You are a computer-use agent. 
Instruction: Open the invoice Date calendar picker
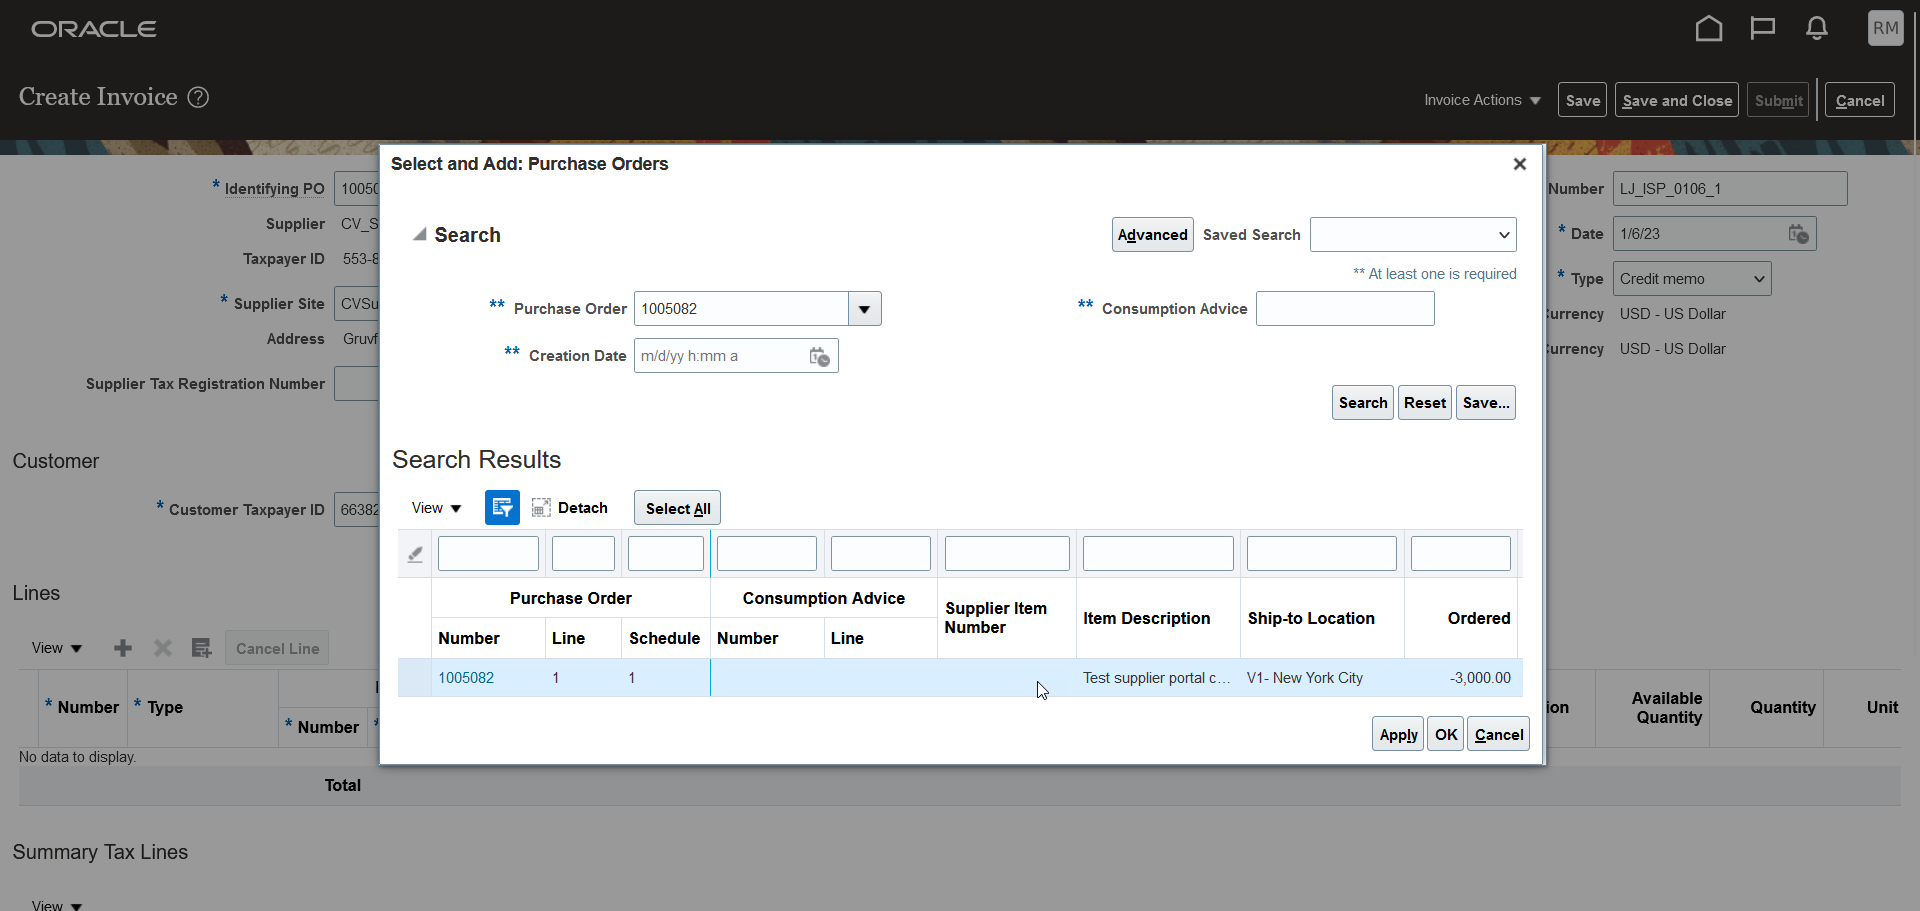click(x=1798, y=234)
